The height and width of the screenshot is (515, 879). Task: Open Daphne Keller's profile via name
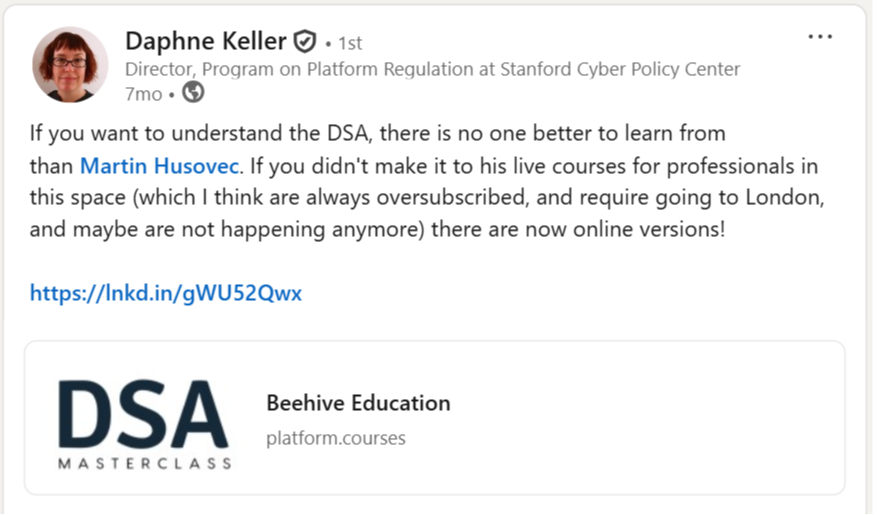tap(205, 41)
